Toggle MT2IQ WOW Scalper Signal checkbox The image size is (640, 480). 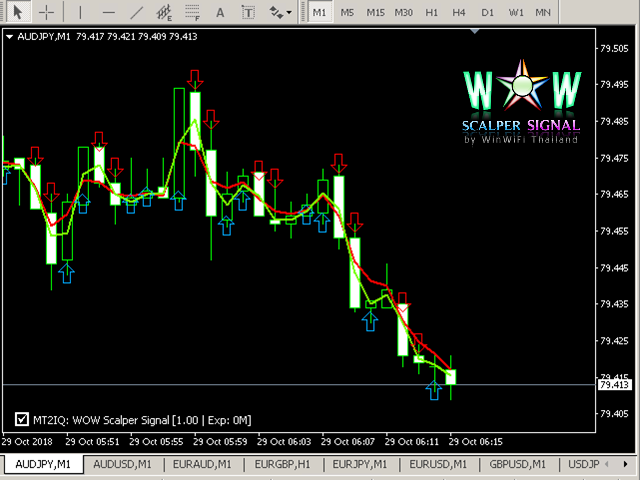click(x=22, y=419)
